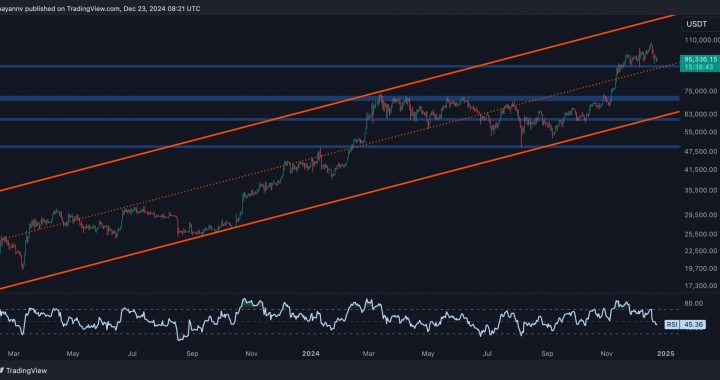This screenshot has width=720, height=380.
Task: Click the 25,500.00 price axis label
Action: 700,234
